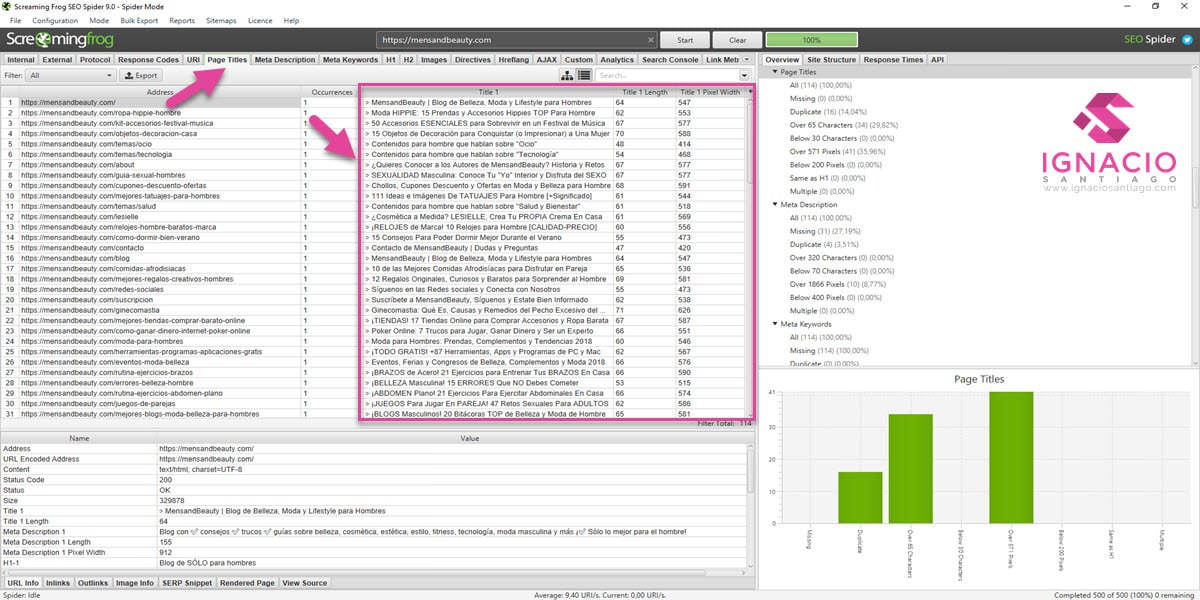Open the search options dropdown arrow
This screenshot has height=600, width=1200.
point(744,75)
